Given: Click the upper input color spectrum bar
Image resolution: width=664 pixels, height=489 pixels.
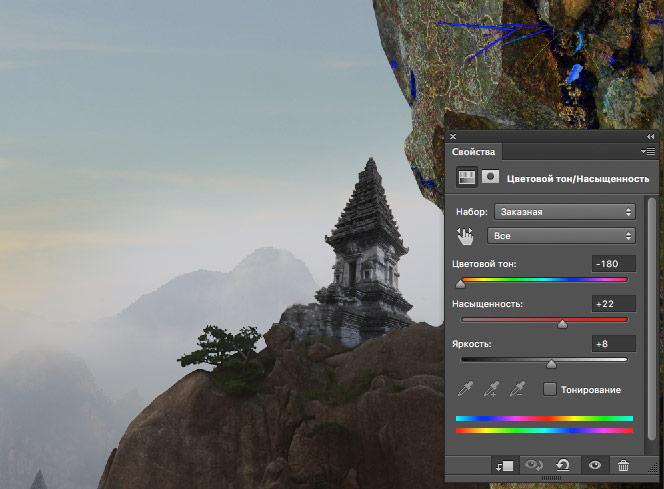Looking at the screenshot, I should (544, 418).
